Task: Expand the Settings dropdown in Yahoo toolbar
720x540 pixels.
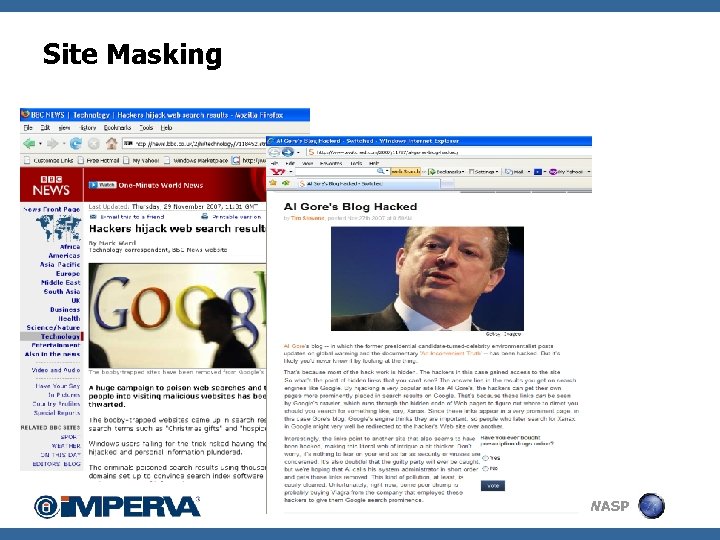Action: click(x=497, y=172)
